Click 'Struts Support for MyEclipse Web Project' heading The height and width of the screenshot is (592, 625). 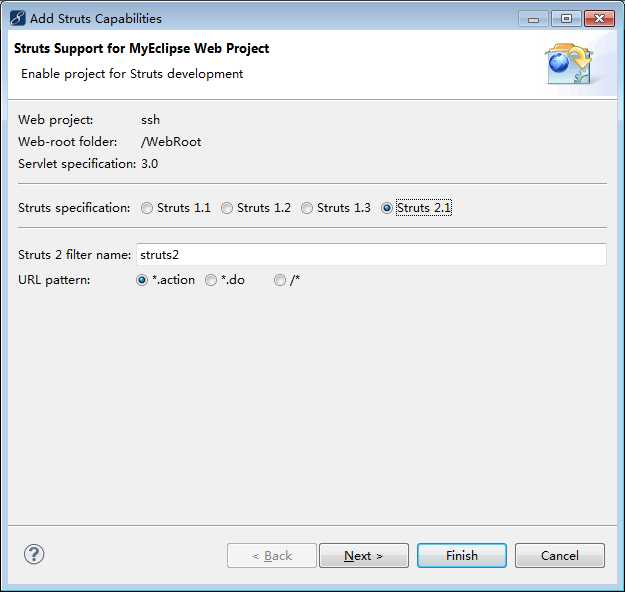tap(142, 49)
